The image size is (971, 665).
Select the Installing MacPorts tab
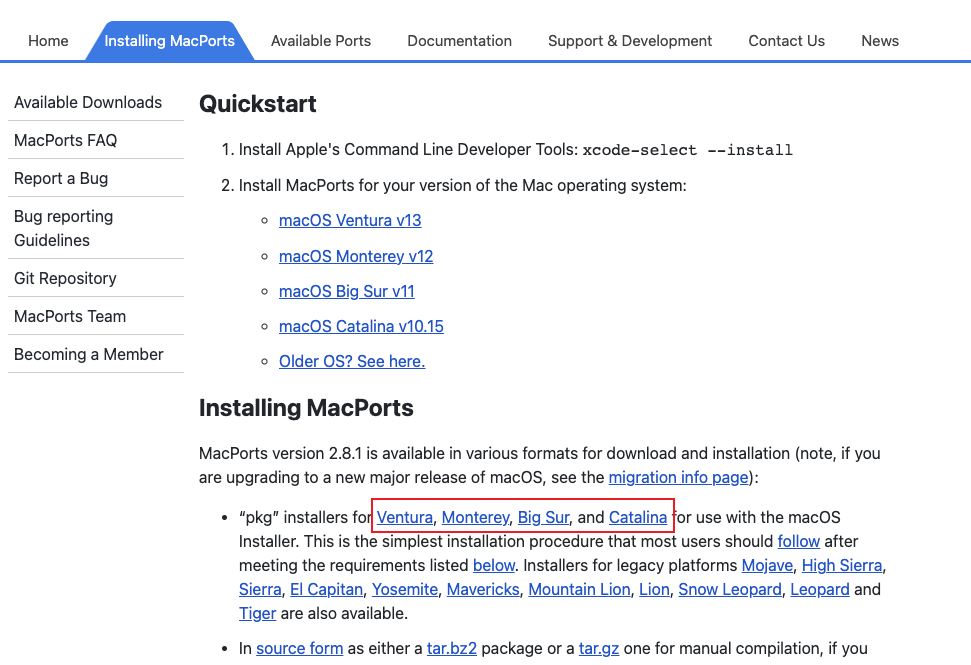click(169, 41)
